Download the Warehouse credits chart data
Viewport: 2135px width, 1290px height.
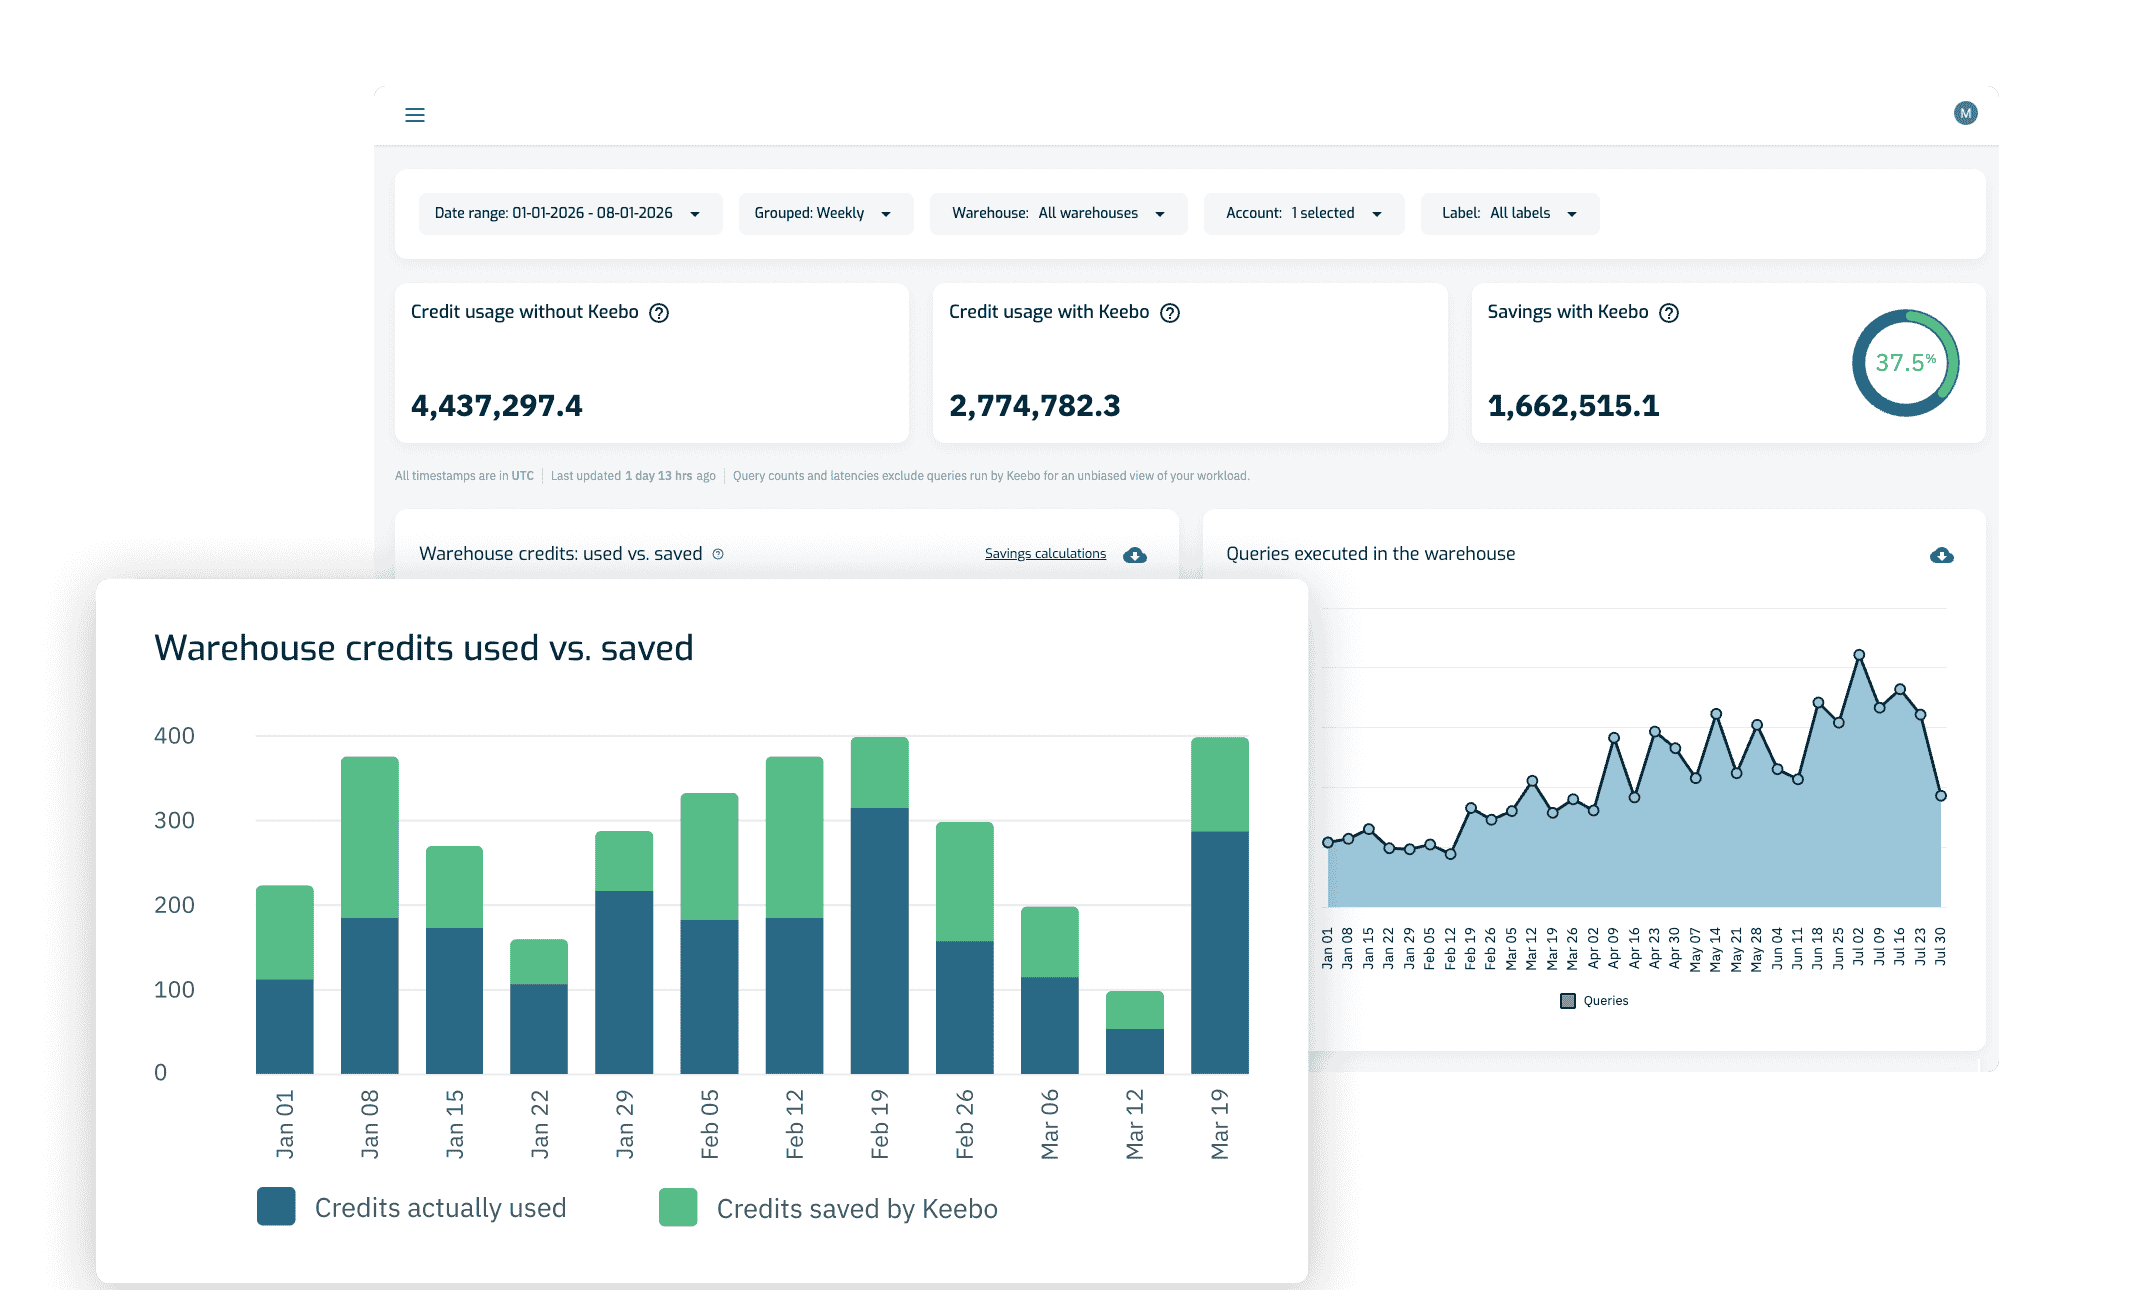pos(1135,555)
